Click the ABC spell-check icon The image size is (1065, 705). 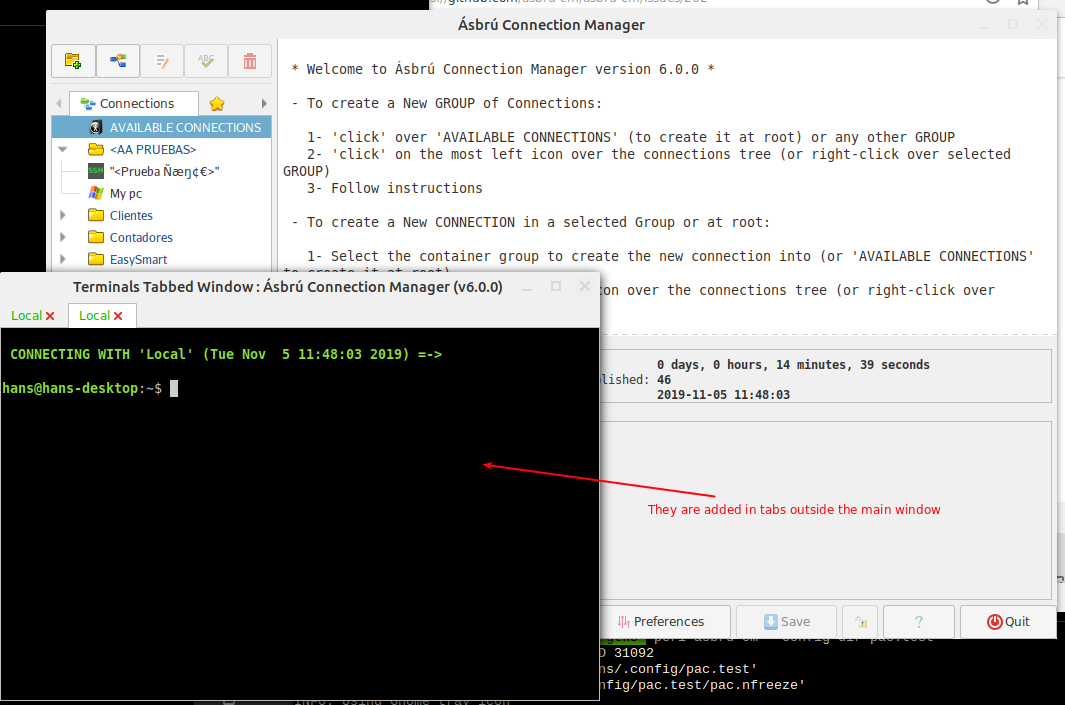coord(205,61)
